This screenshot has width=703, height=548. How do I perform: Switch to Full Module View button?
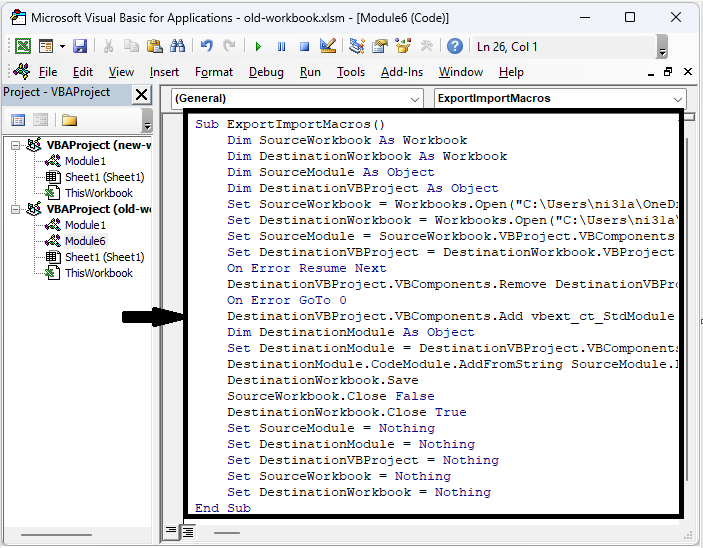pos(188,532)
